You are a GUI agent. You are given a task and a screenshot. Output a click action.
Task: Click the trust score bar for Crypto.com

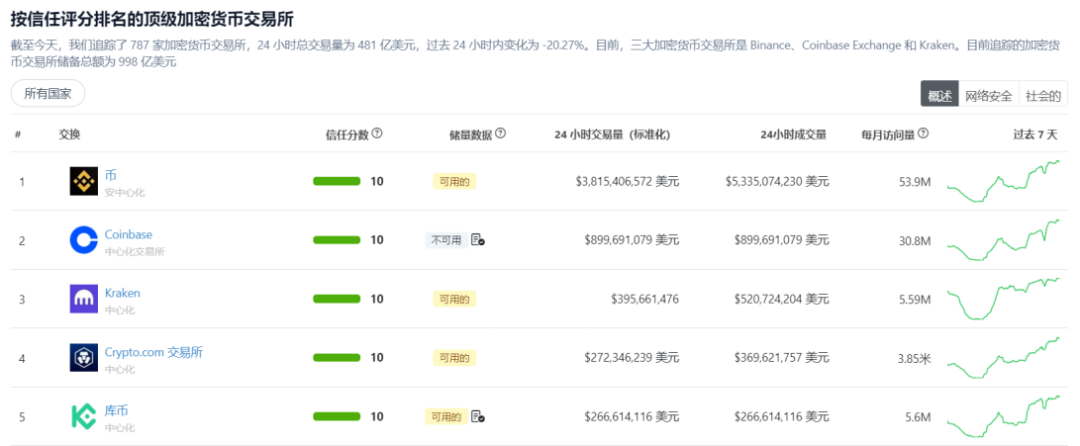tap(337, 358)
